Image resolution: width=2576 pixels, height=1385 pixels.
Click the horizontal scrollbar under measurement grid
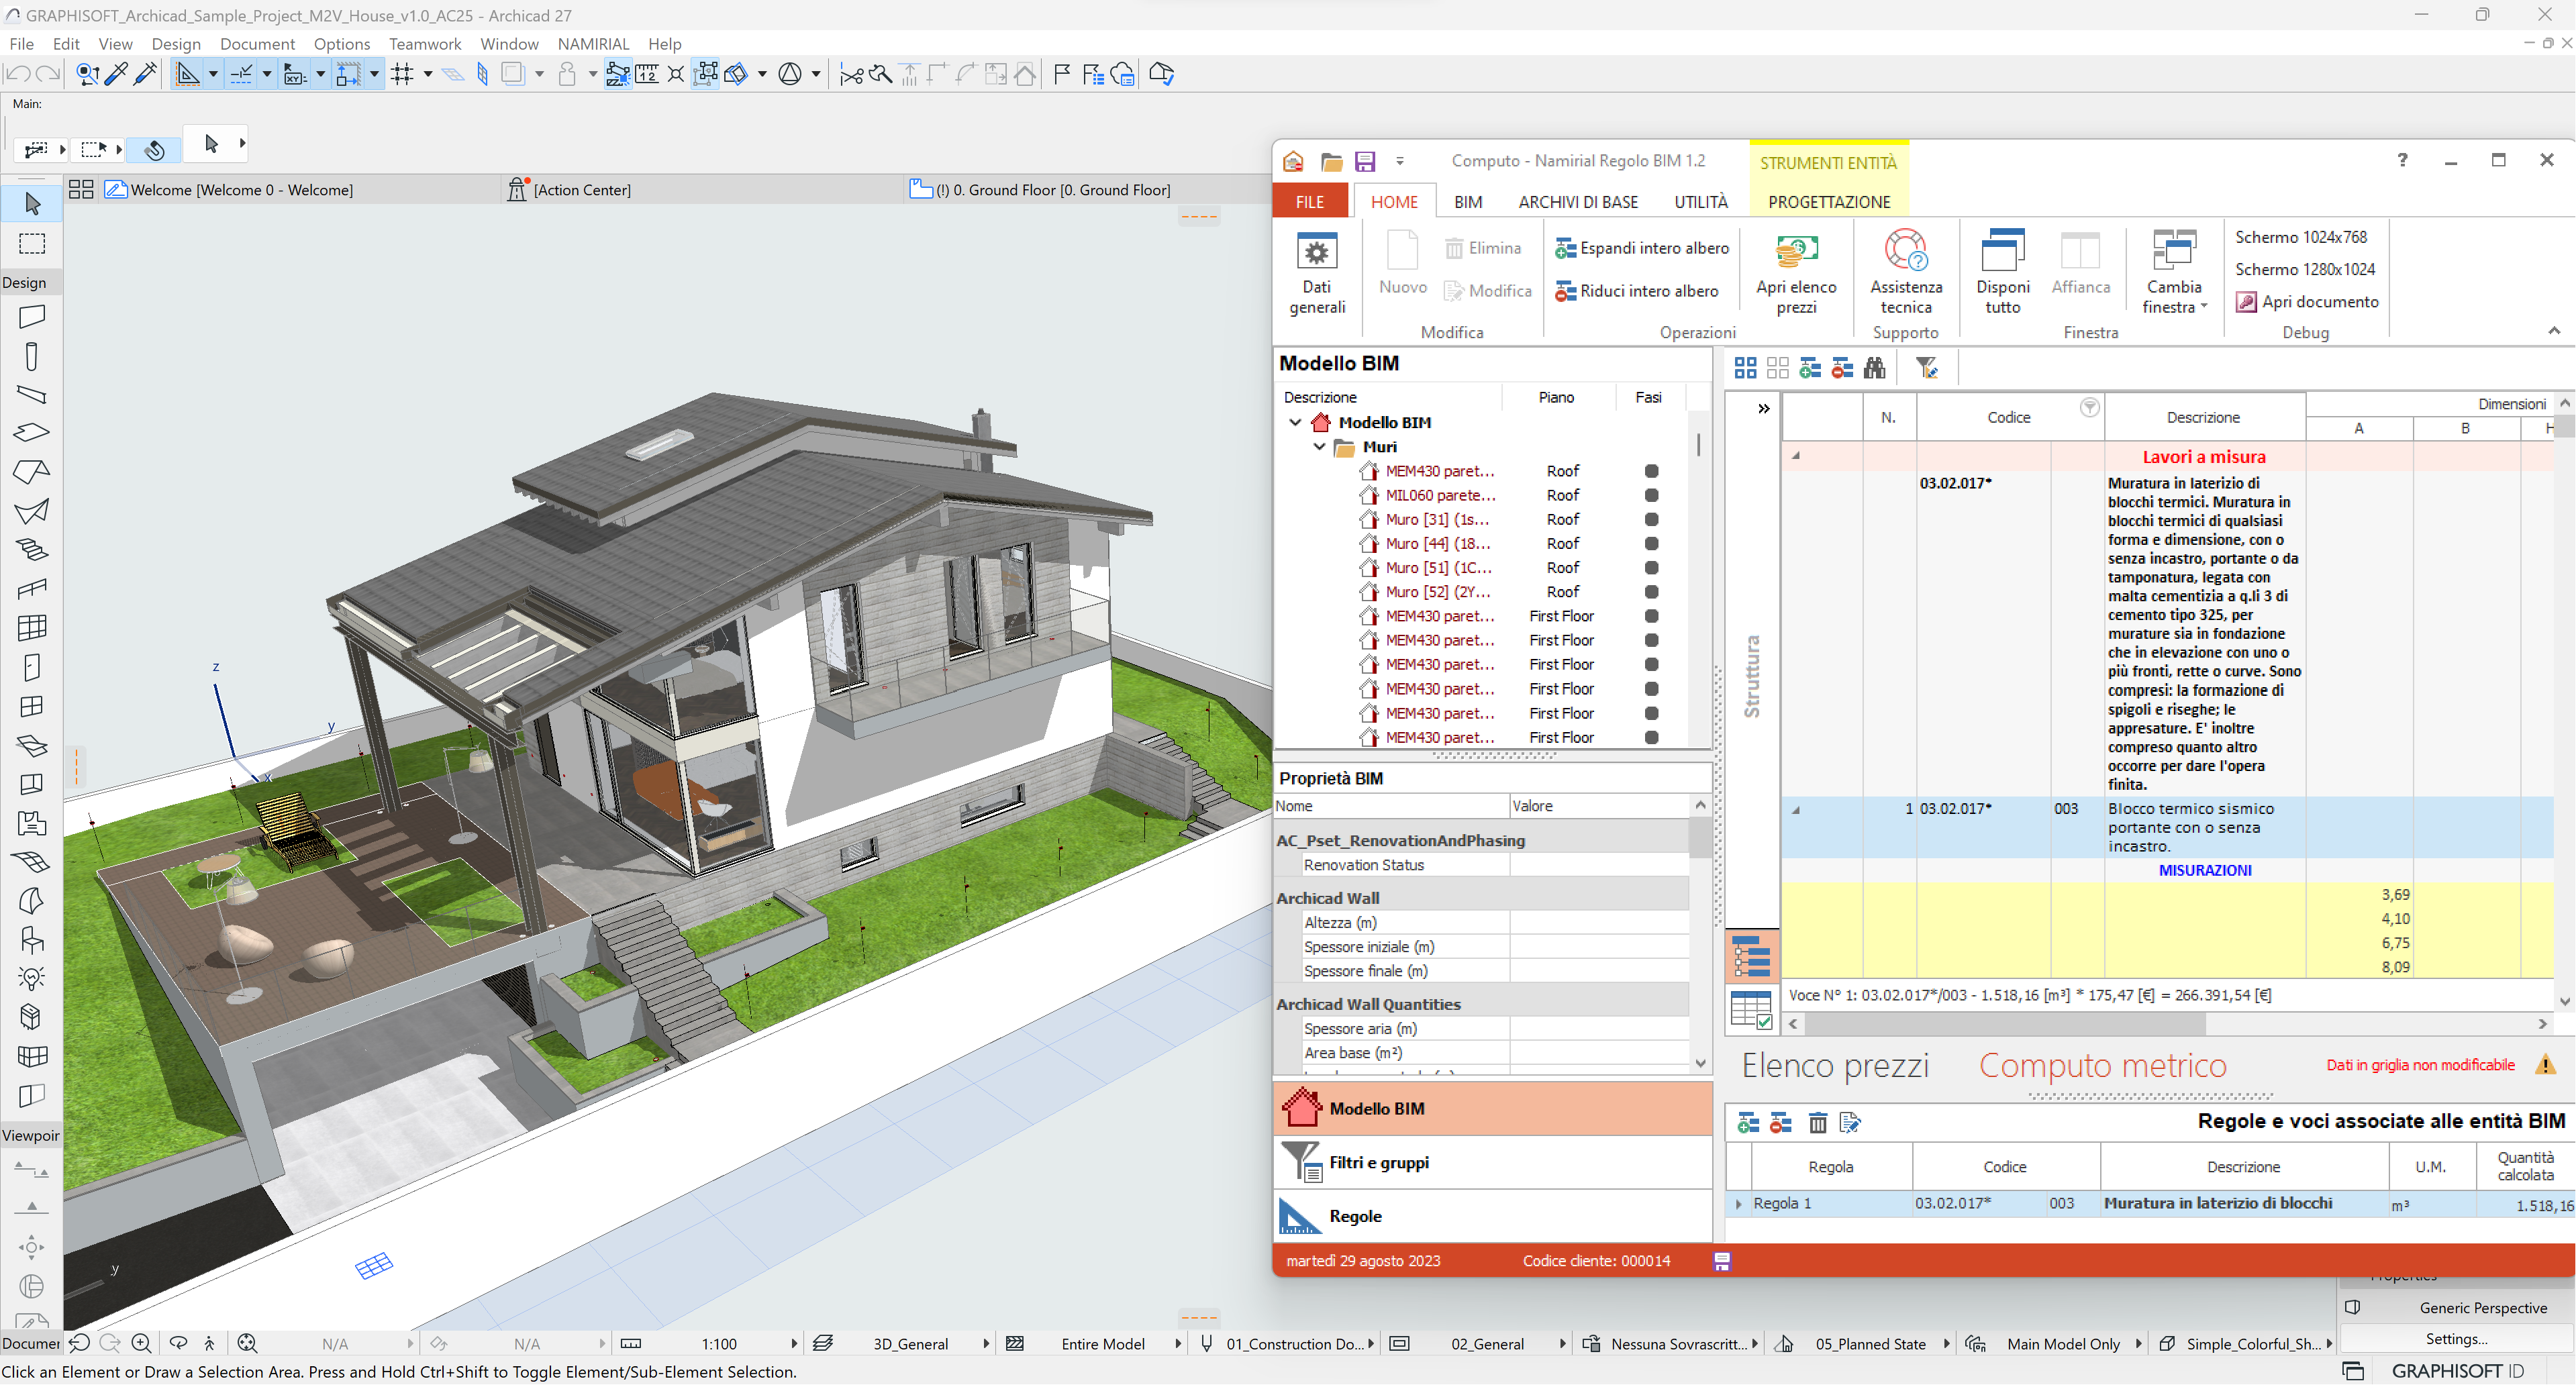tap(2004, 1024)
